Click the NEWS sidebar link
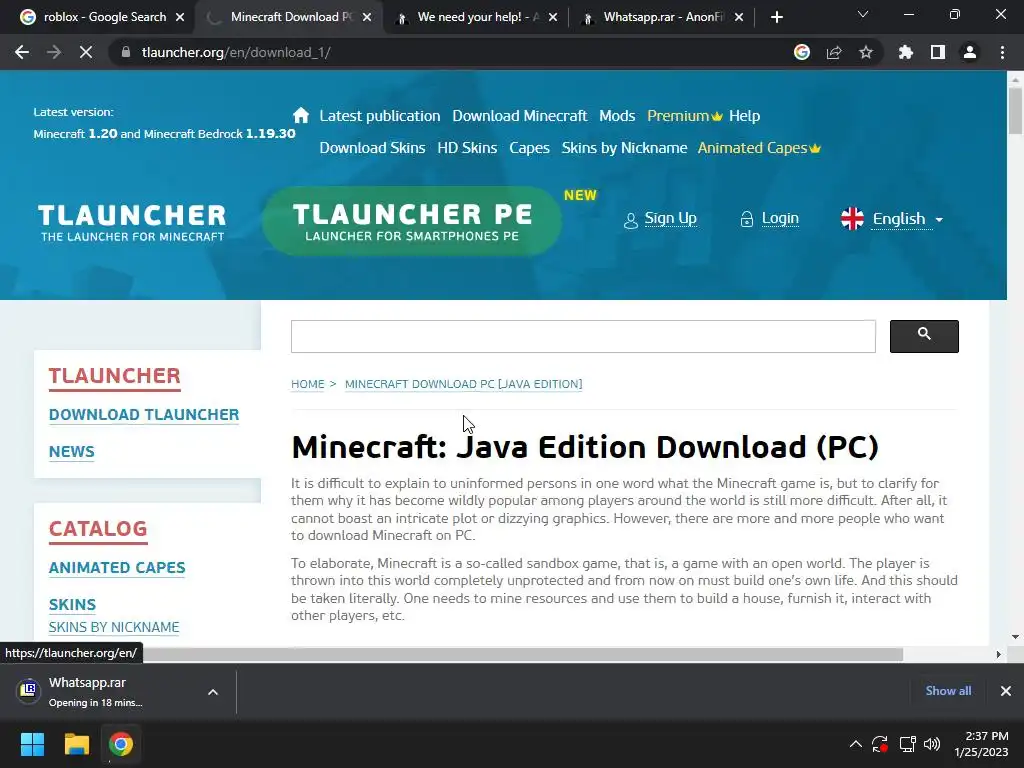1024x768 pixels. 71,451
